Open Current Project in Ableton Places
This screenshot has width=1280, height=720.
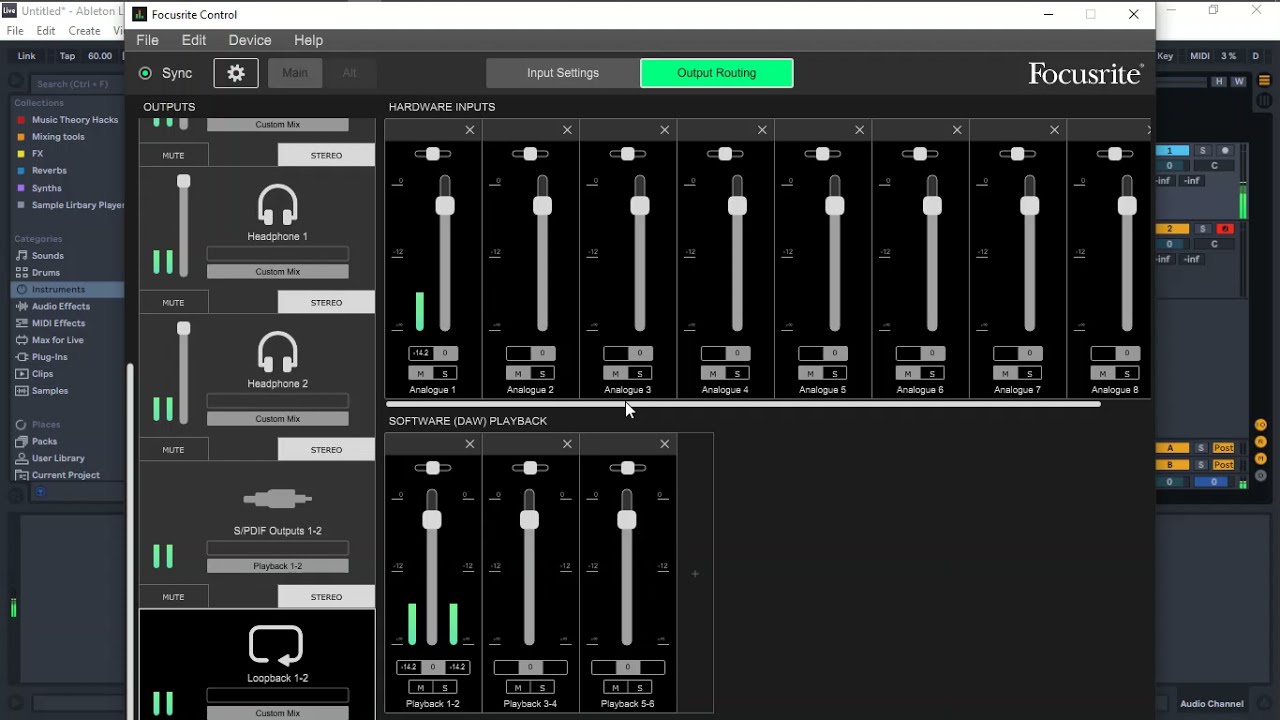65,475
